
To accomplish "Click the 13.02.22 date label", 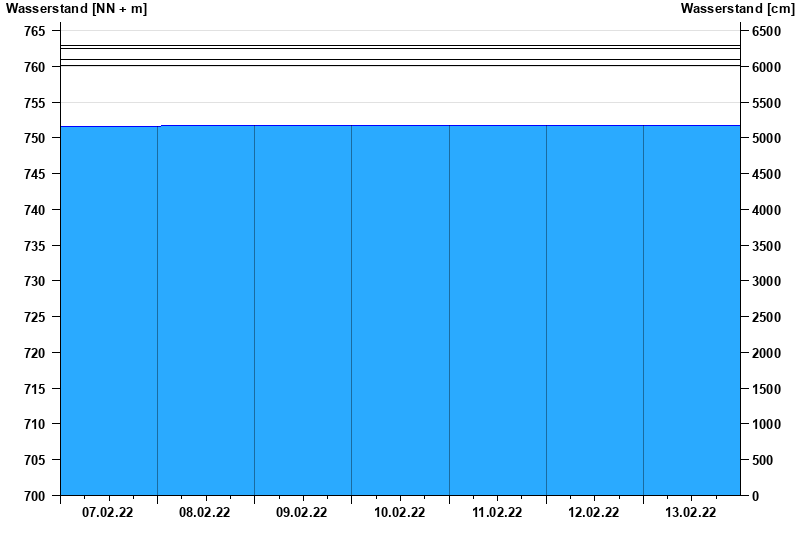I will [691, 513].
